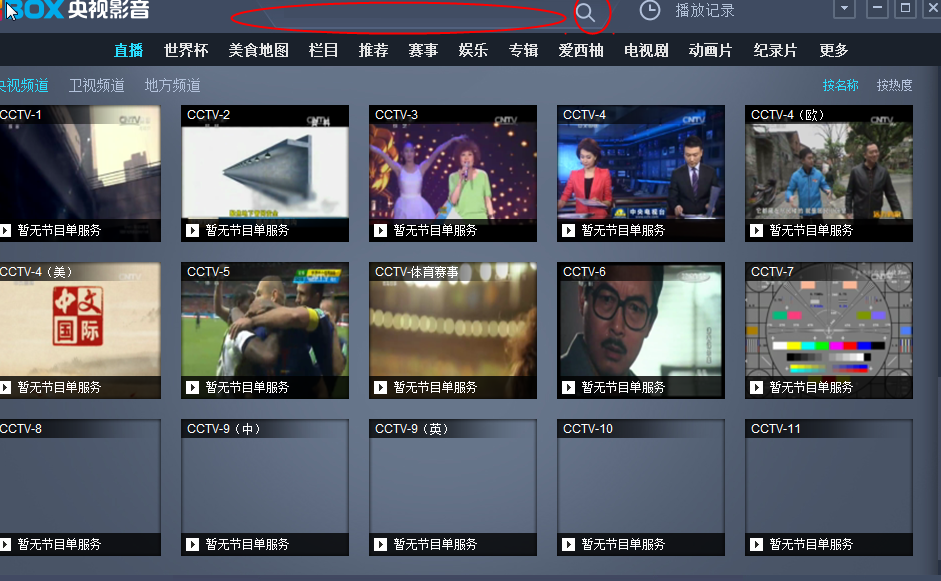
Task: Open the title bar dropdown arrow menu
Action: (845, 9)
